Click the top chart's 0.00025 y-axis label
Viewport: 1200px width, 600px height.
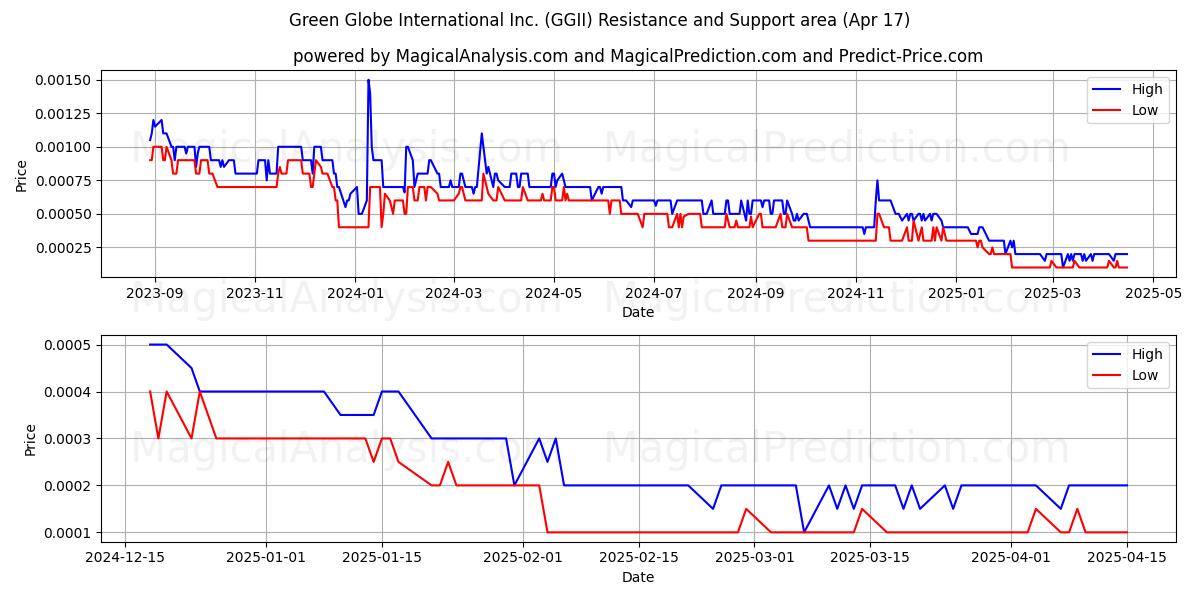click(65, 248)
